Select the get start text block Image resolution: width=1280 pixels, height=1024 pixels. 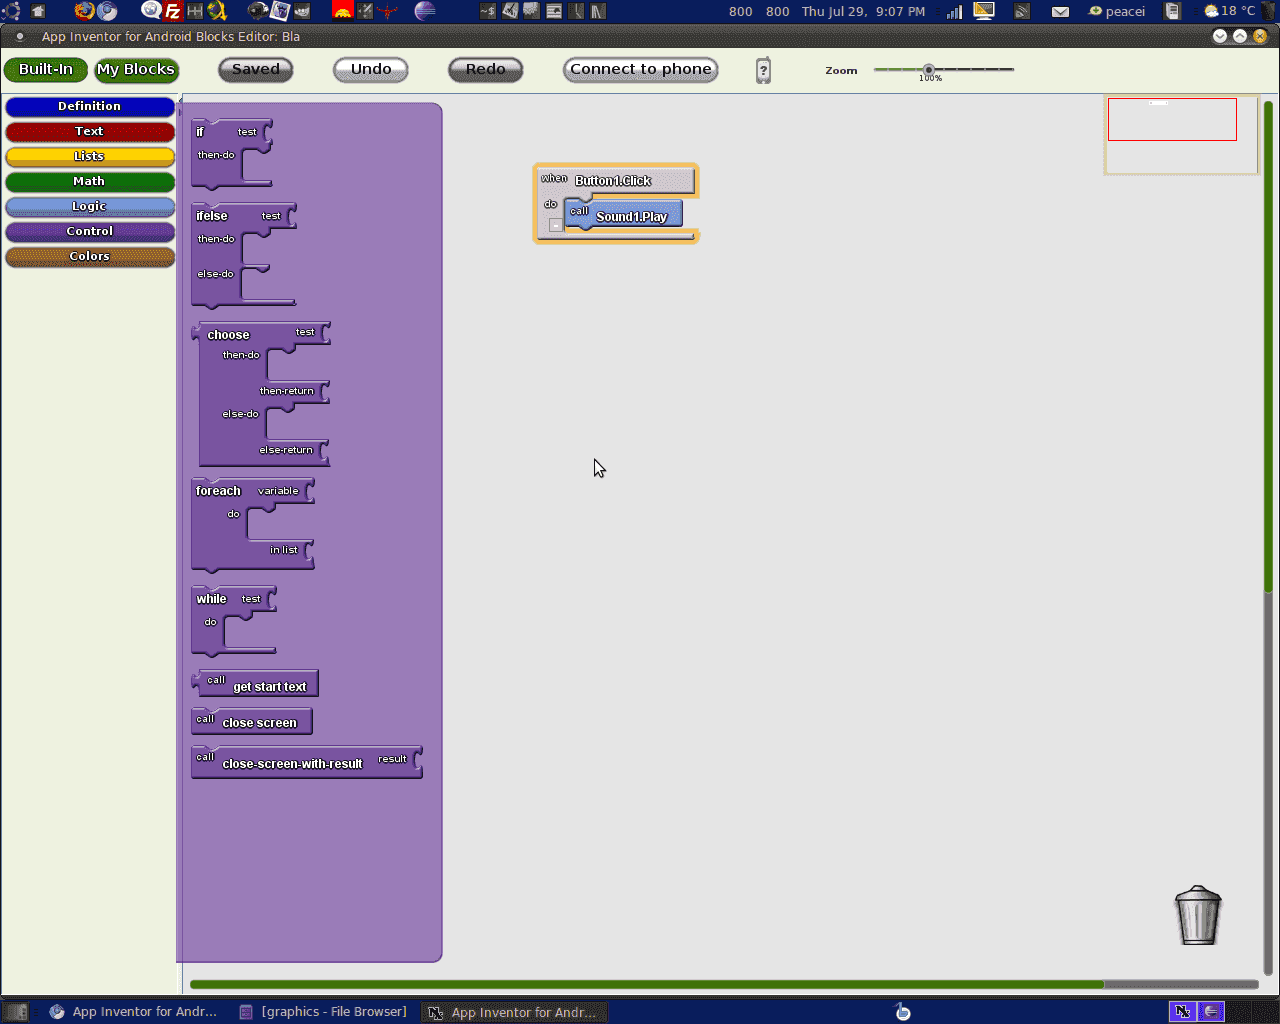256,684
